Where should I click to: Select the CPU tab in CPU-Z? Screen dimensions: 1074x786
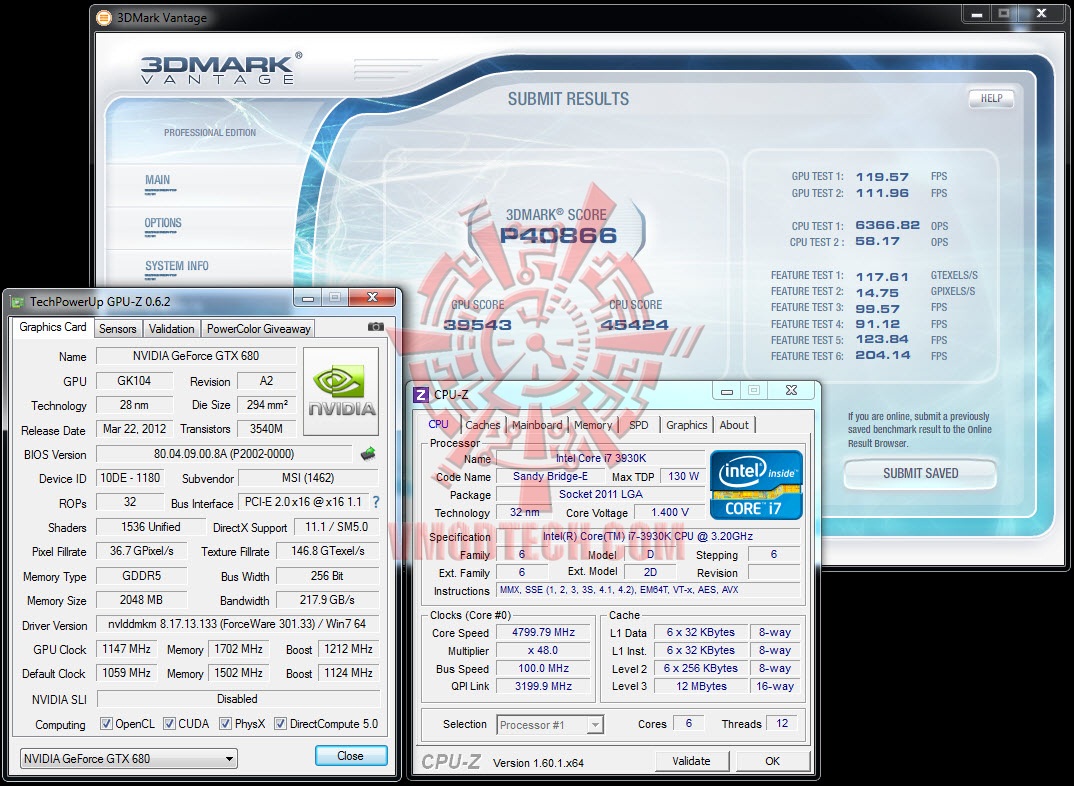coord(438,424)
